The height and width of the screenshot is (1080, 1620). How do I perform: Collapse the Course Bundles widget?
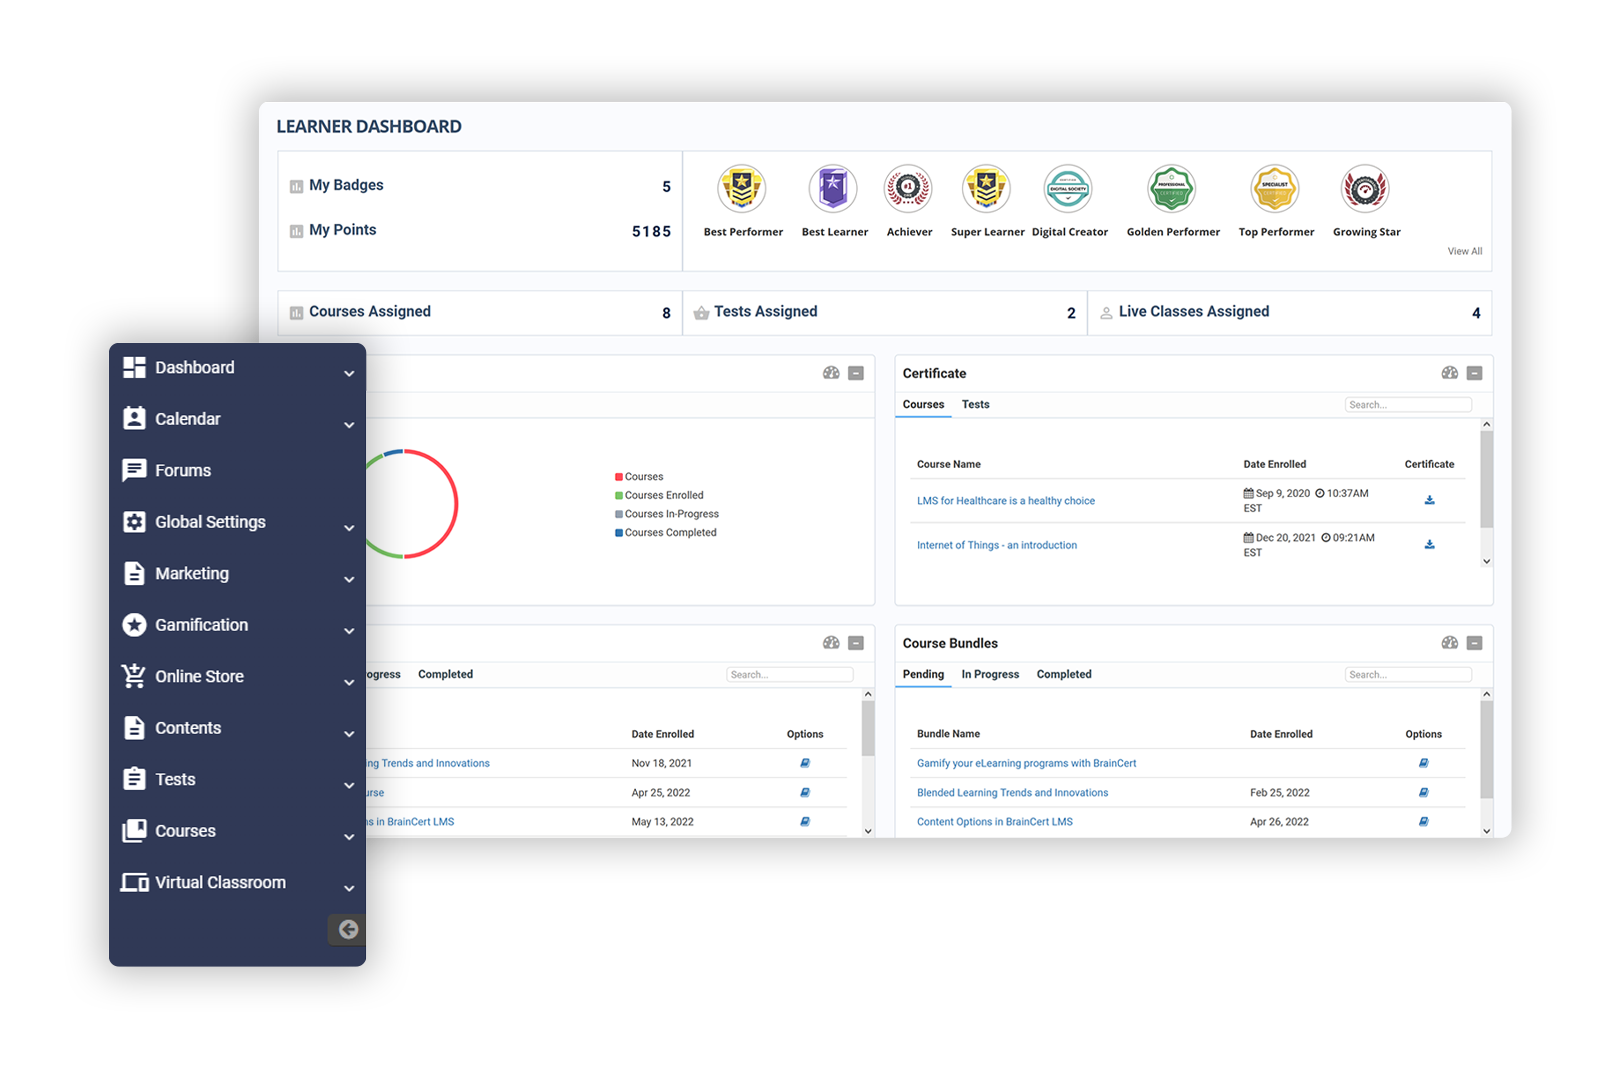(x=1473, y=643)
